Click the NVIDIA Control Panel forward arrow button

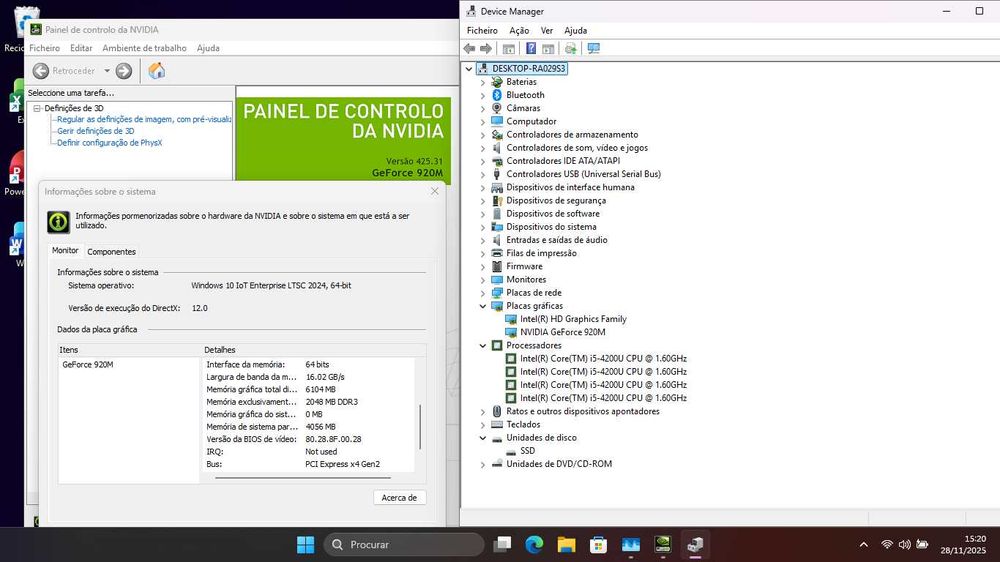click(x=124, y=71)
